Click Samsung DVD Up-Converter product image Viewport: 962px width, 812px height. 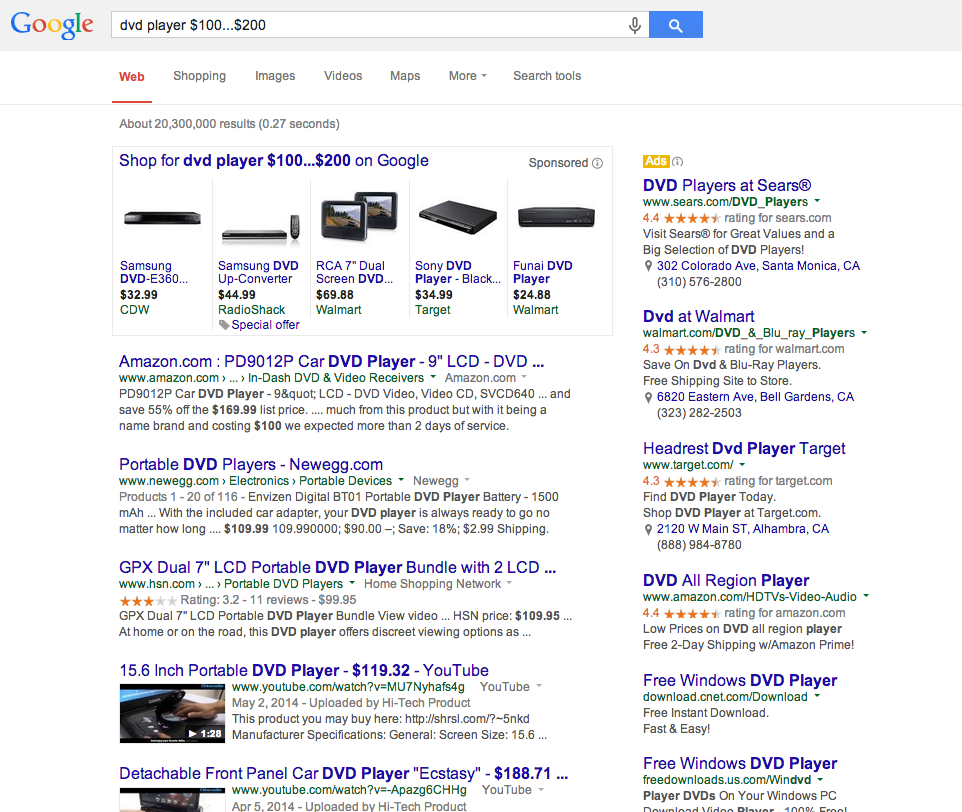click(261, 229)
